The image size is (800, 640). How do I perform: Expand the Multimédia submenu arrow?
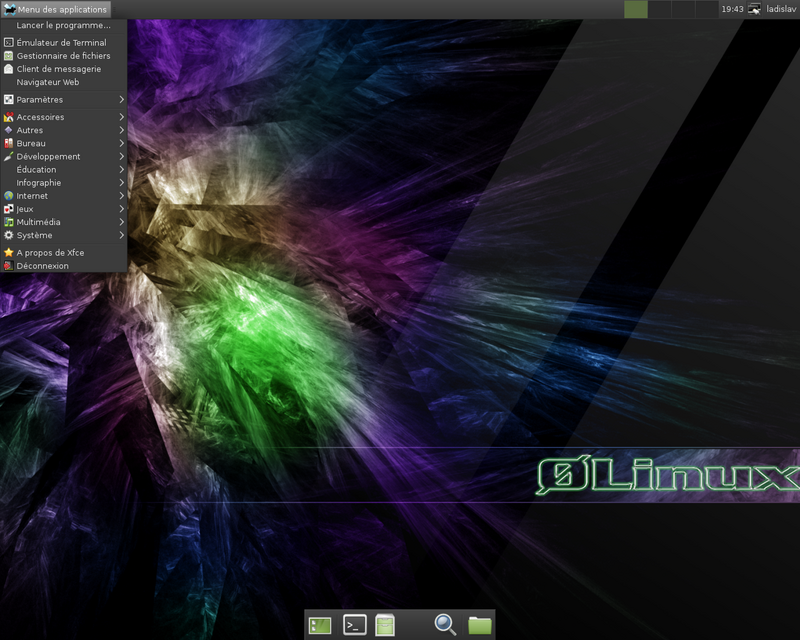[x=121, y=222]
